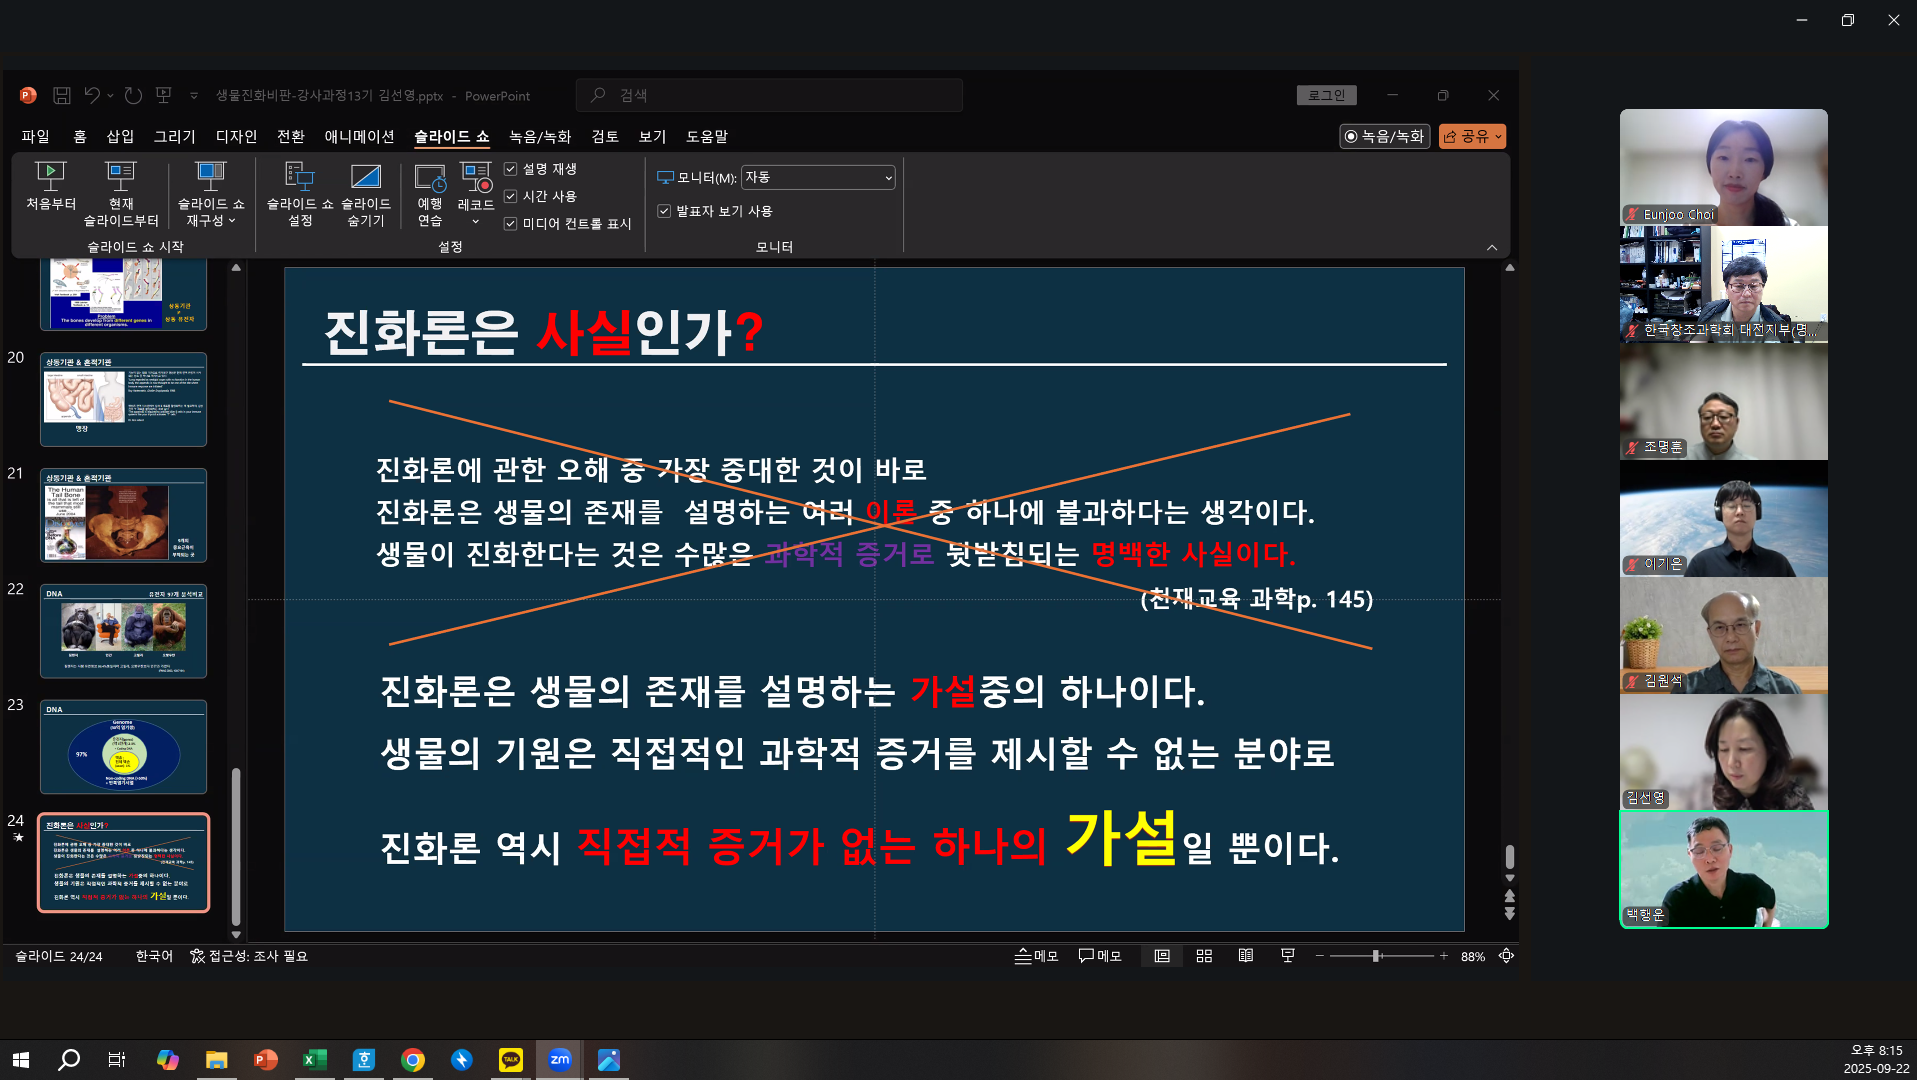Switch to the 애니메이션 ribbon tab

point(359,136)
